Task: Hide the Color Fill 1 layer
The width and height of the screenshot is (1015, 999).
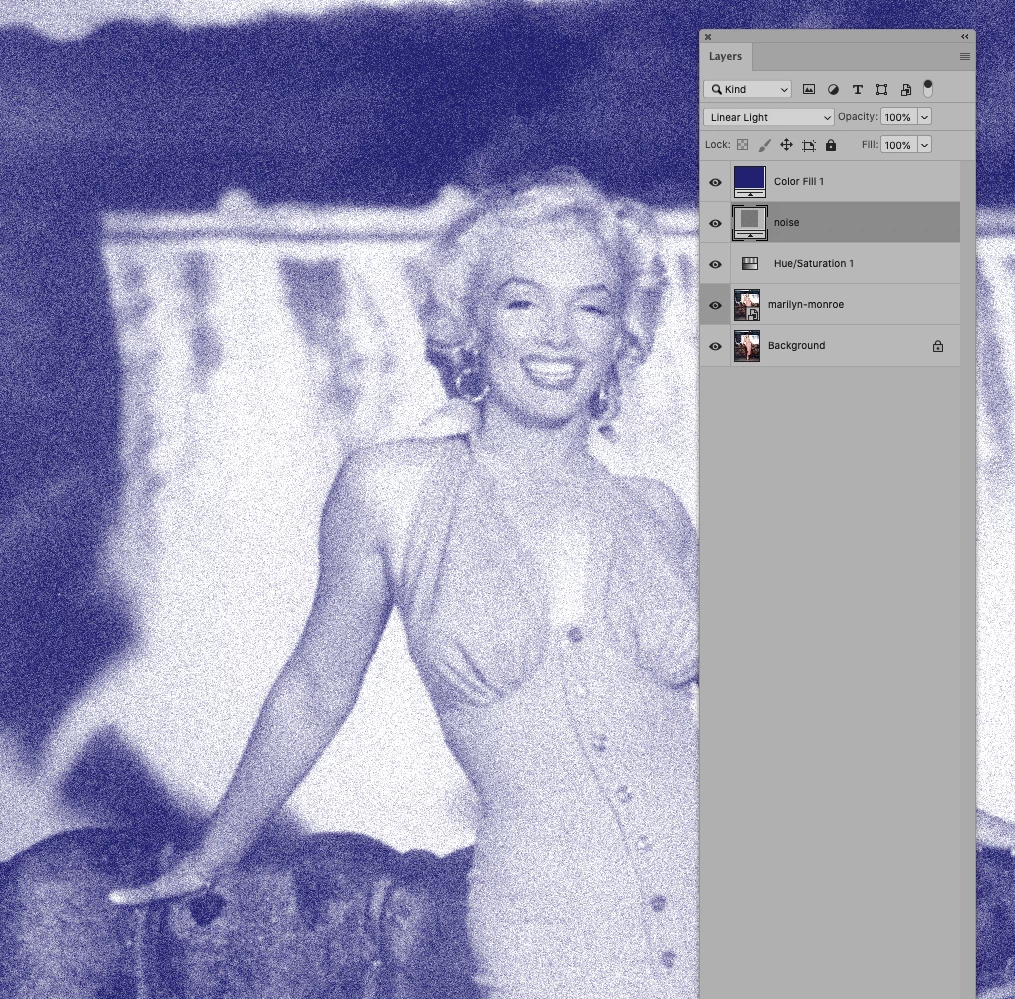Action: [715, 182]
